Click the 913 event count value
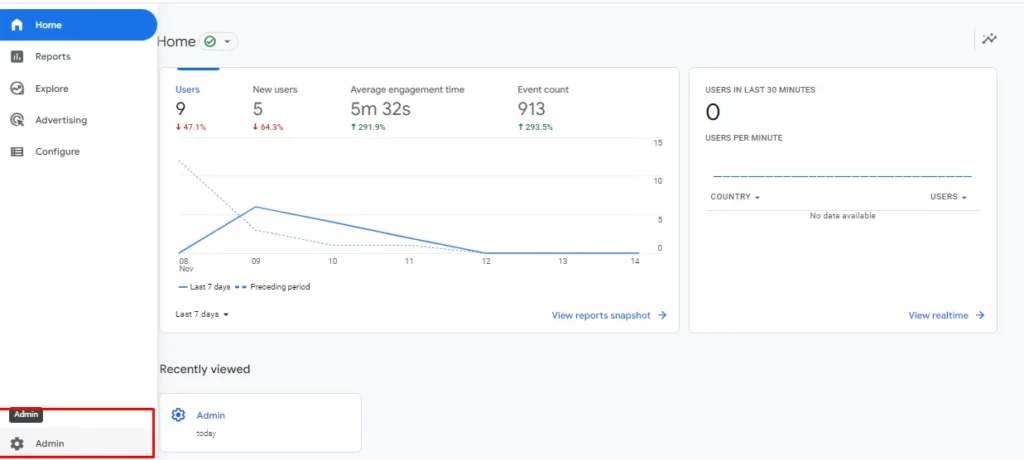Image resolution: width=1024 pixels, height=460 pixels. click(x=532, y=108)
